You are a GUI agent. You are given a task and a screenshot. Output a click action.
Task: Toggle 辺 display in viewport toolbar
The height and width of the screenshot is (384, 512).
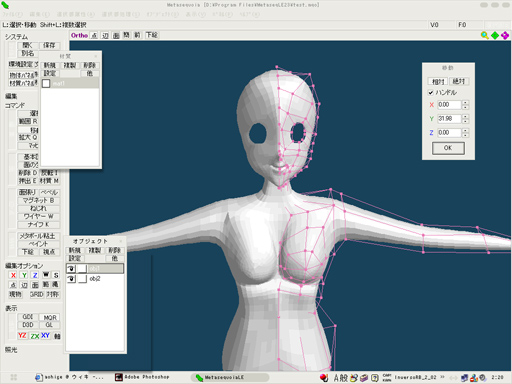click(x=105, y=35)
